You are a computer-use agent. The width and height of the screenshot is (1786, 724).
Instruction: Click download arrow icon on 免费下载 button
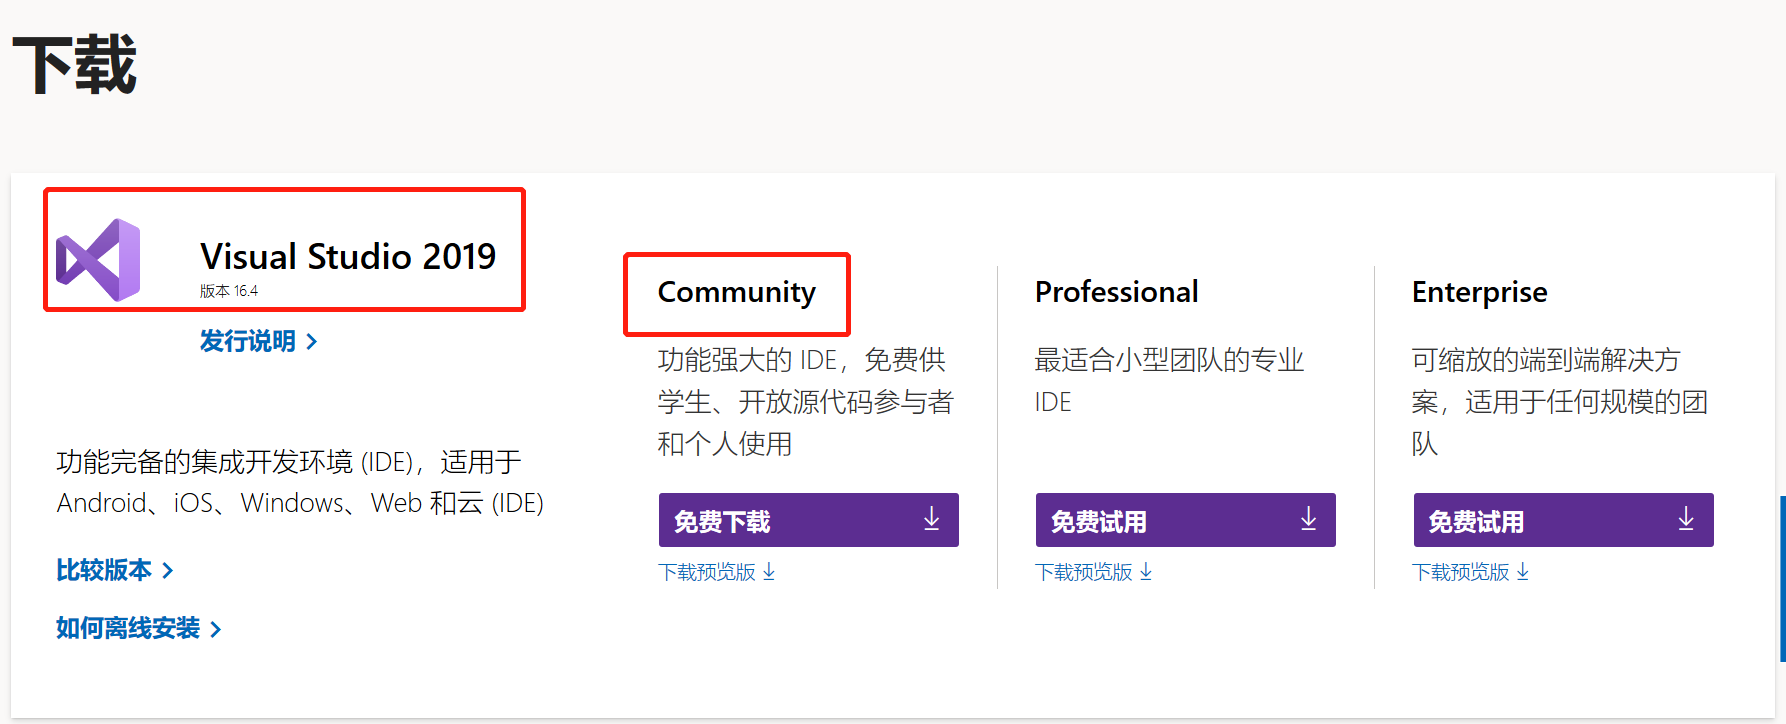click(931, 519)
